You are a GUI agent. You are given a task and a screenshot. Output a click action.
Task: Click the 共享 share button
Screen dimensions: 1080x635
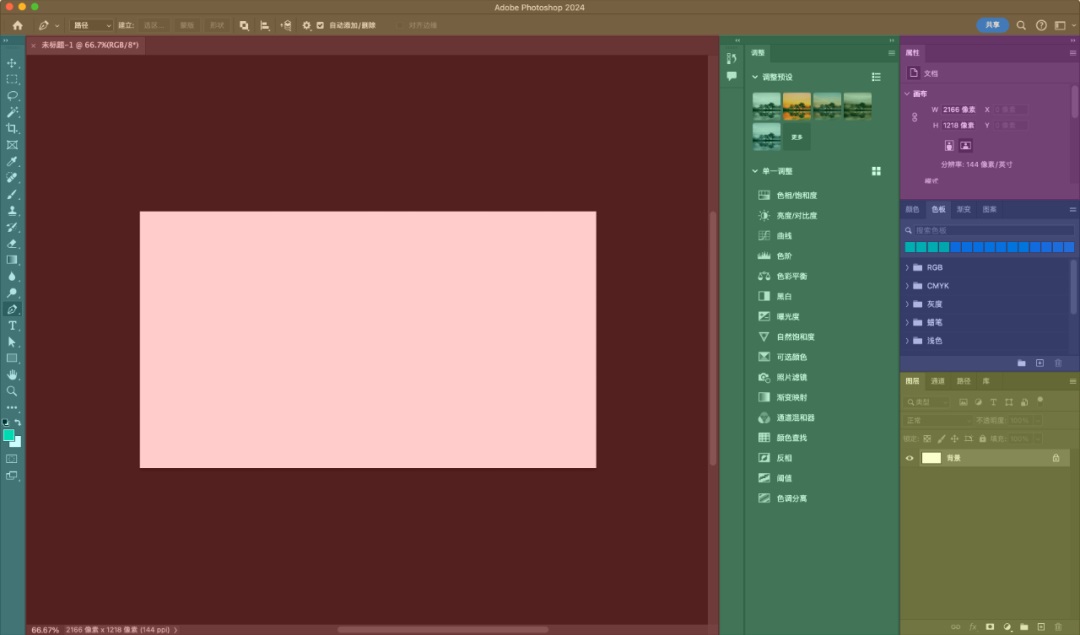pos(992,25)
